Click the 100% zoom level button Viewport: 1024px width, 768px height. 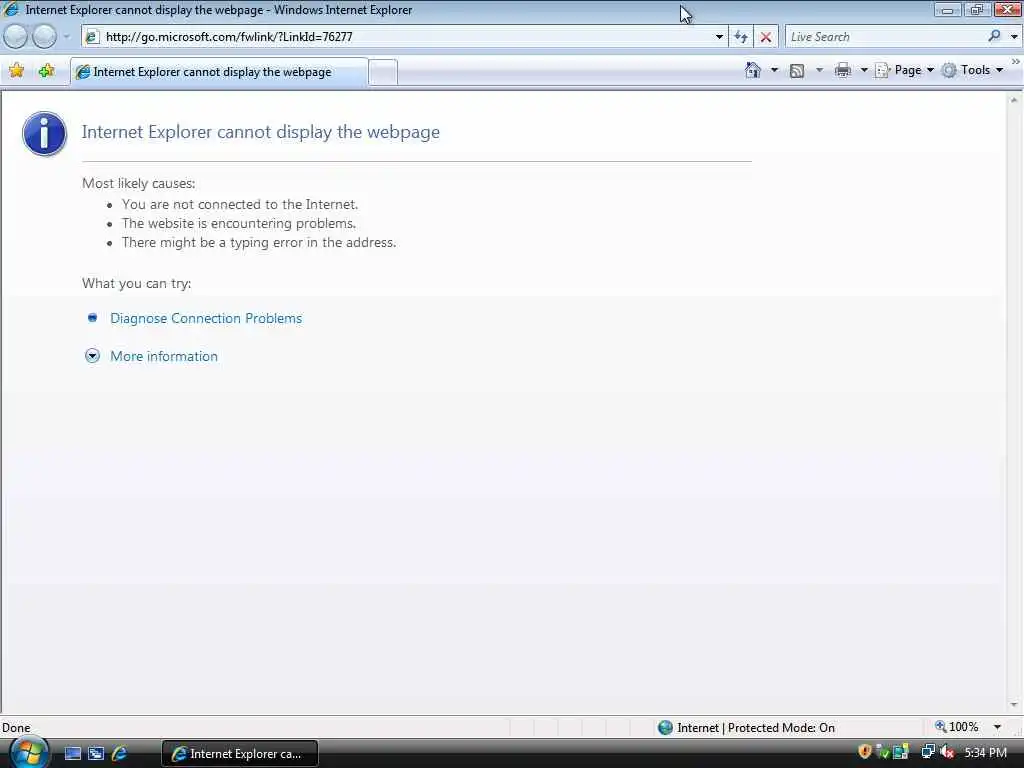957,727
